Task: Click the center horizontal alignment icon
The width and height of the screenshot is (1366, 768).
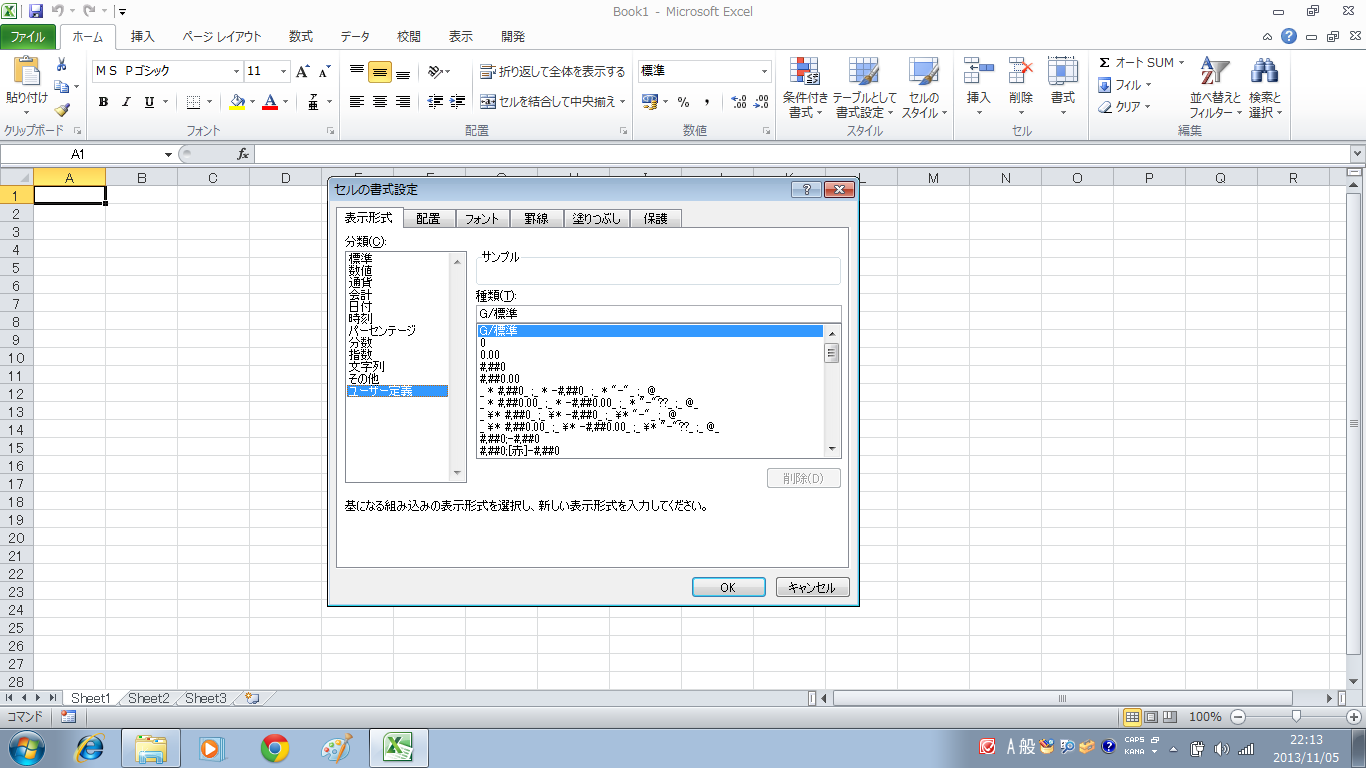Action: (380, 102)
